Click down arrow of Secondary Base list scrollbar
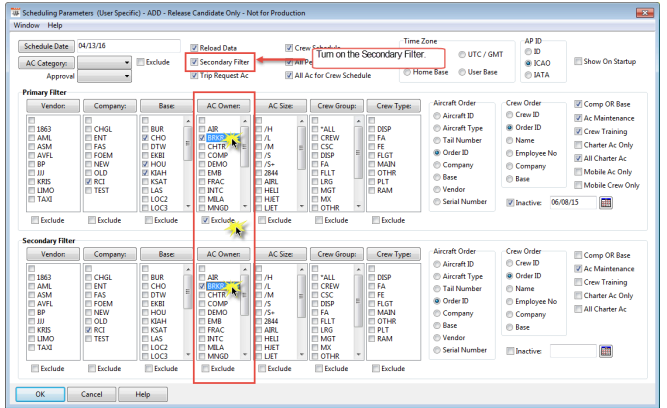 click(188, 354)
